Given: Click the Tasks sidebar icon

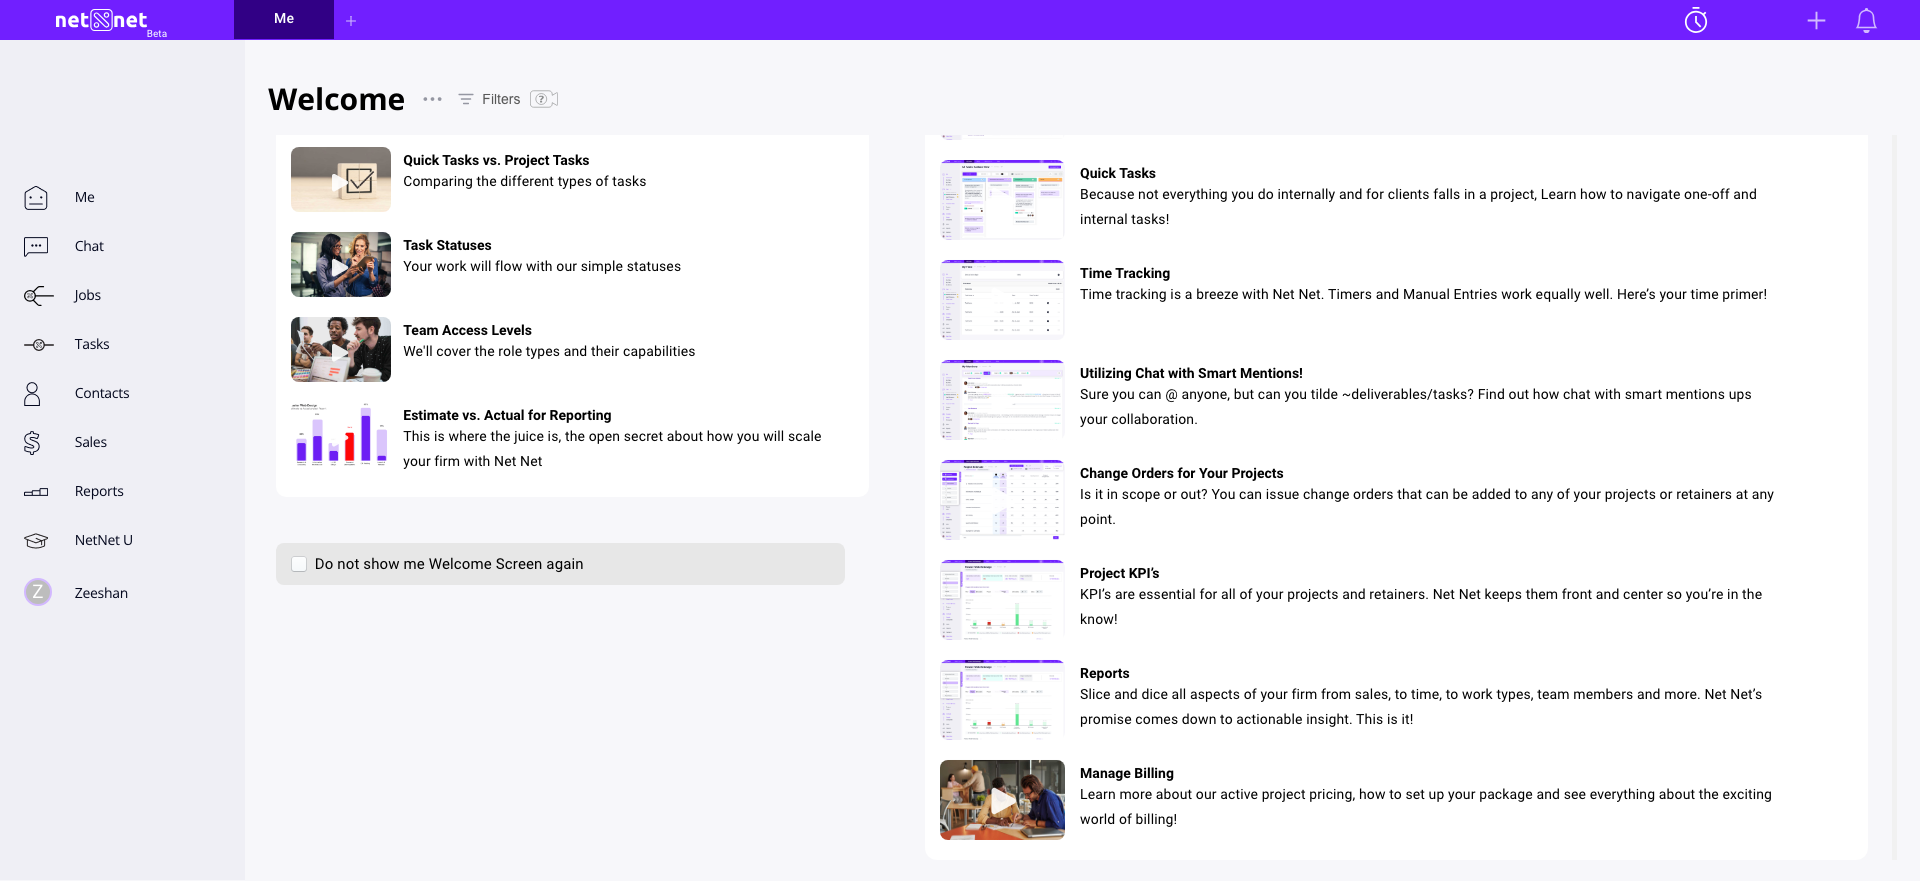Looking at the screenshot, I should pyautogui.click(x=38, y=345).
